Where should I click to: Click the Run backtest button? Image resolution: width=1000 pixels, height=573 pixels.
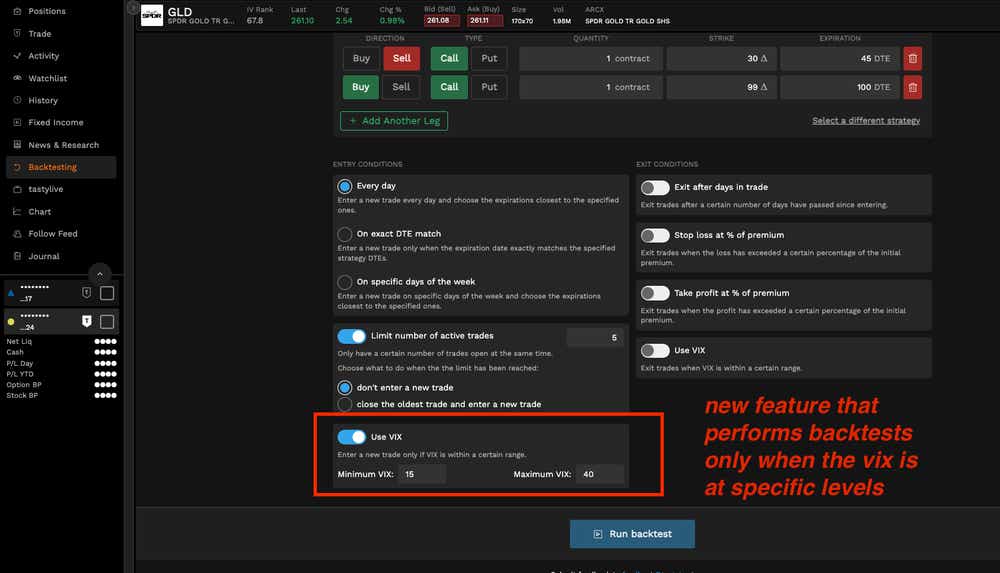pos(632,534)
